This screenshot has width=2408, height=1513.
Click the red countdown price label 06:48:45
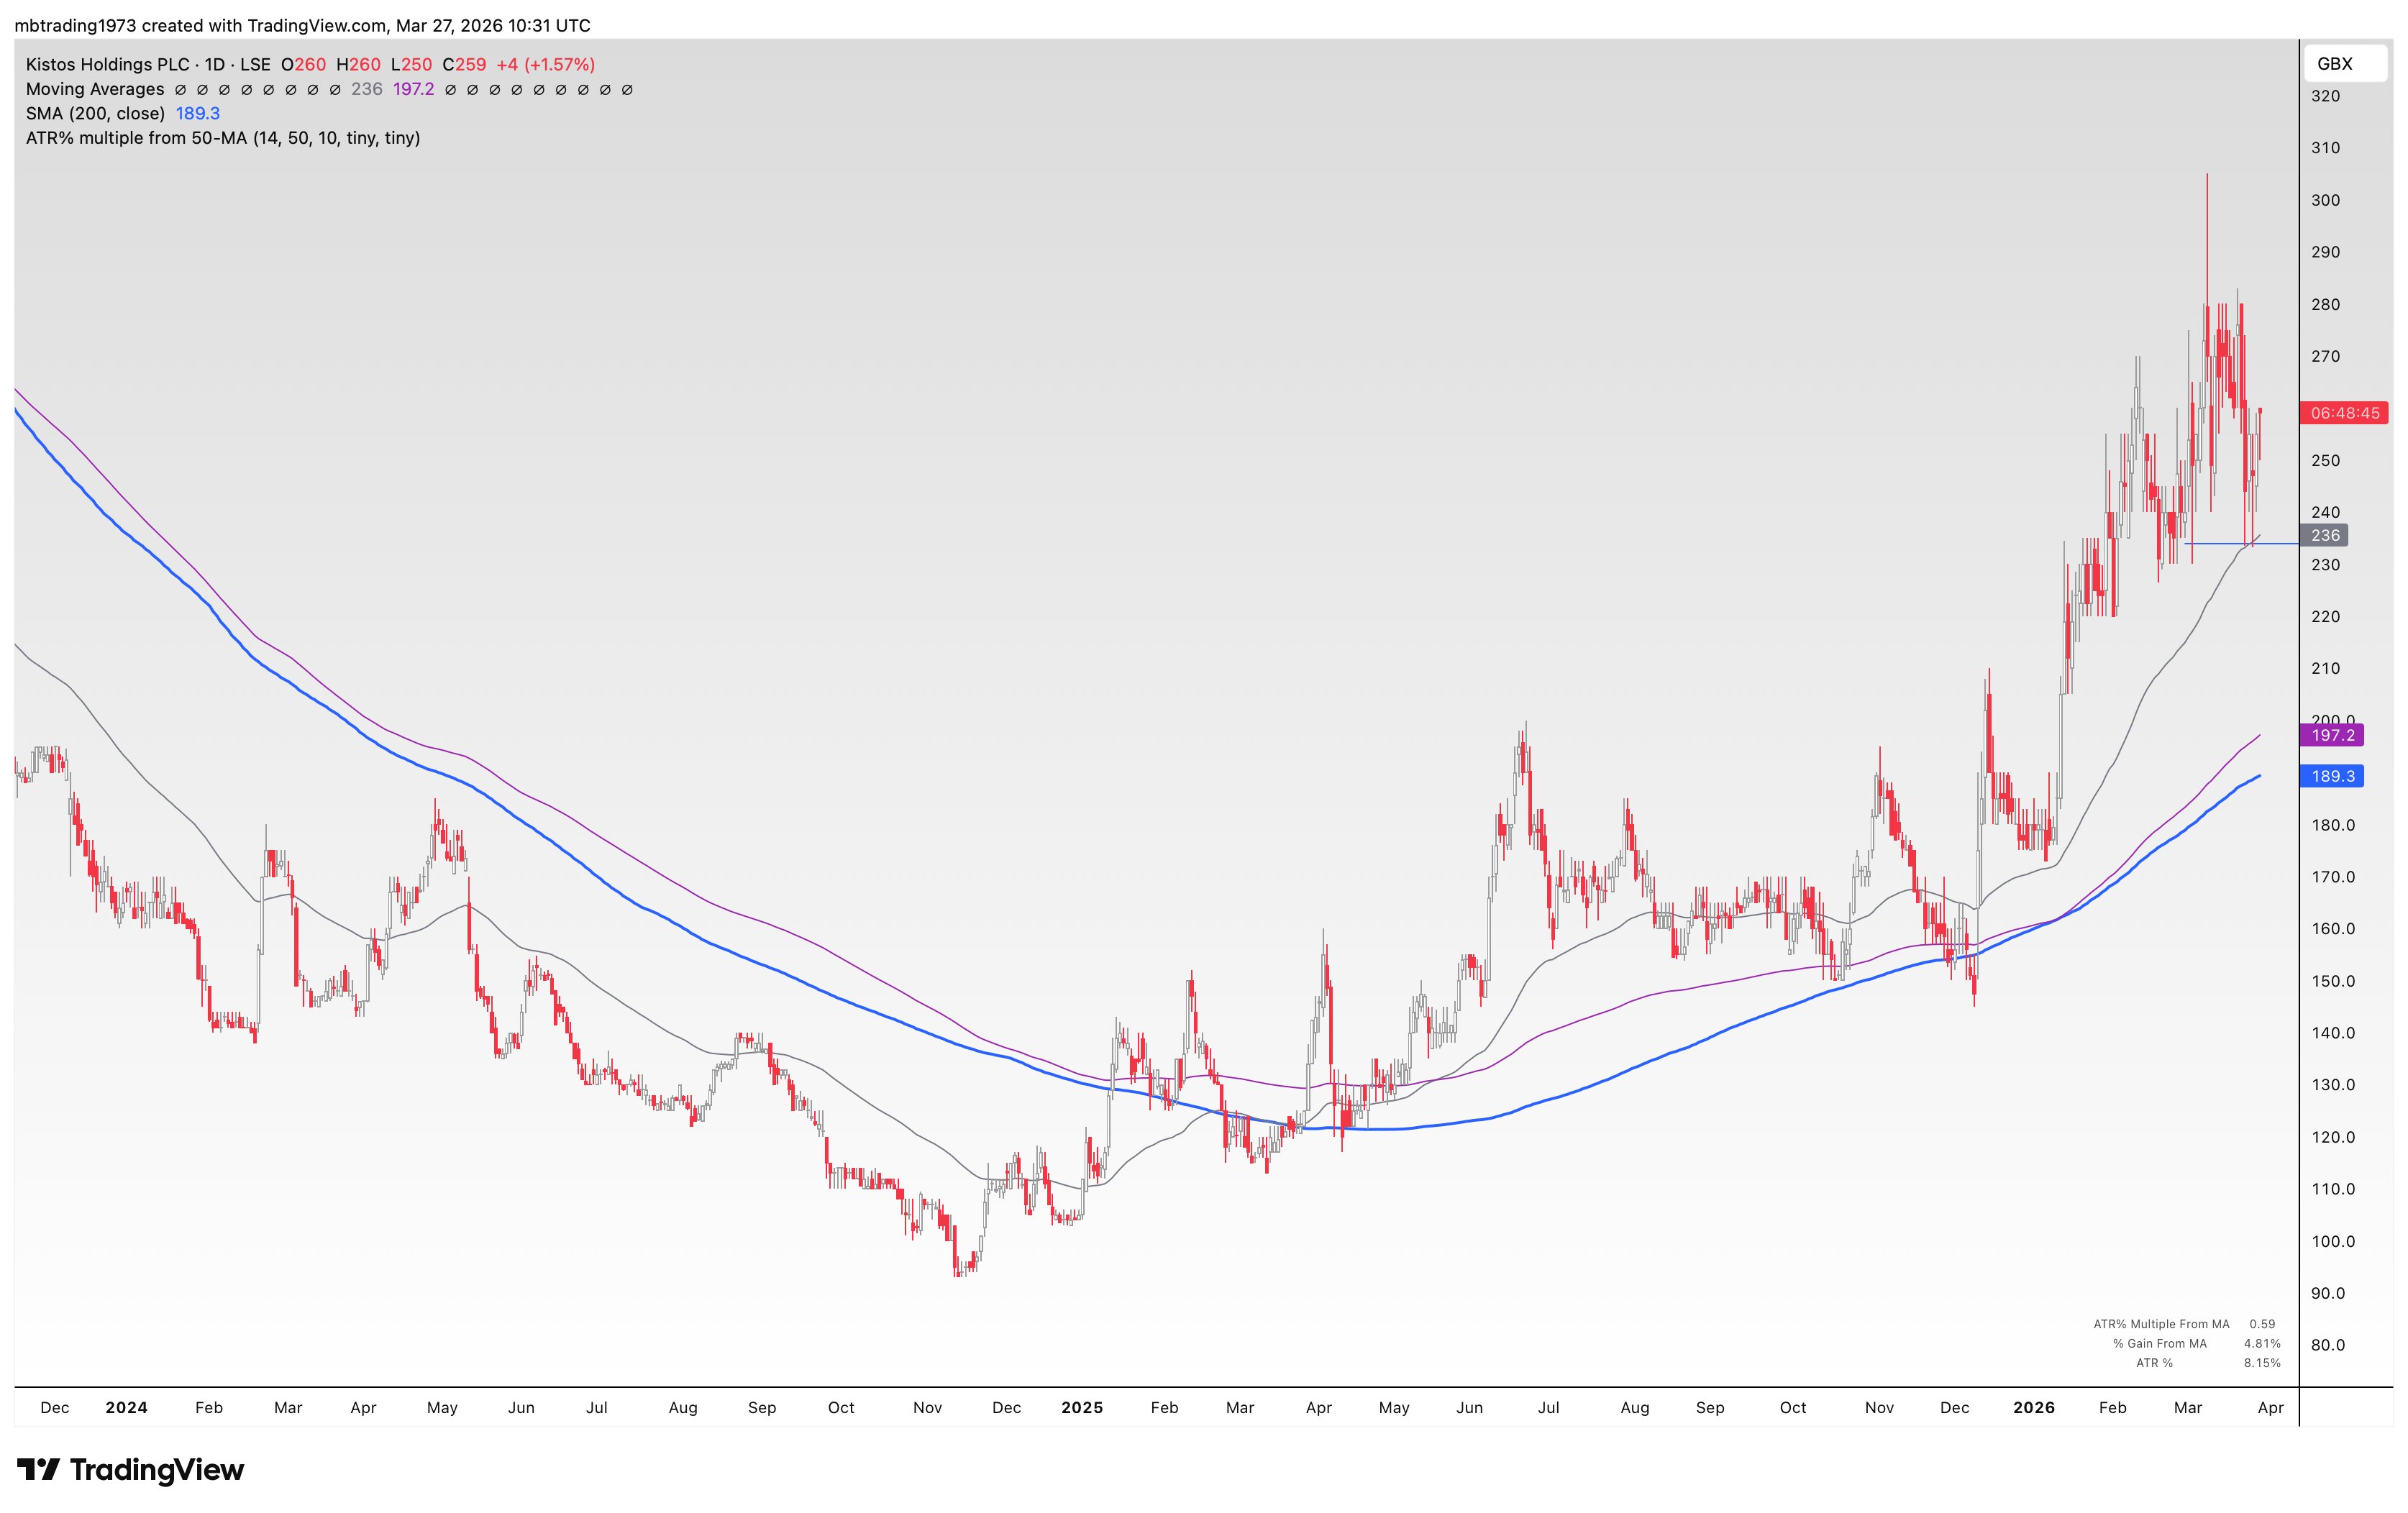tap(2344, 413)
